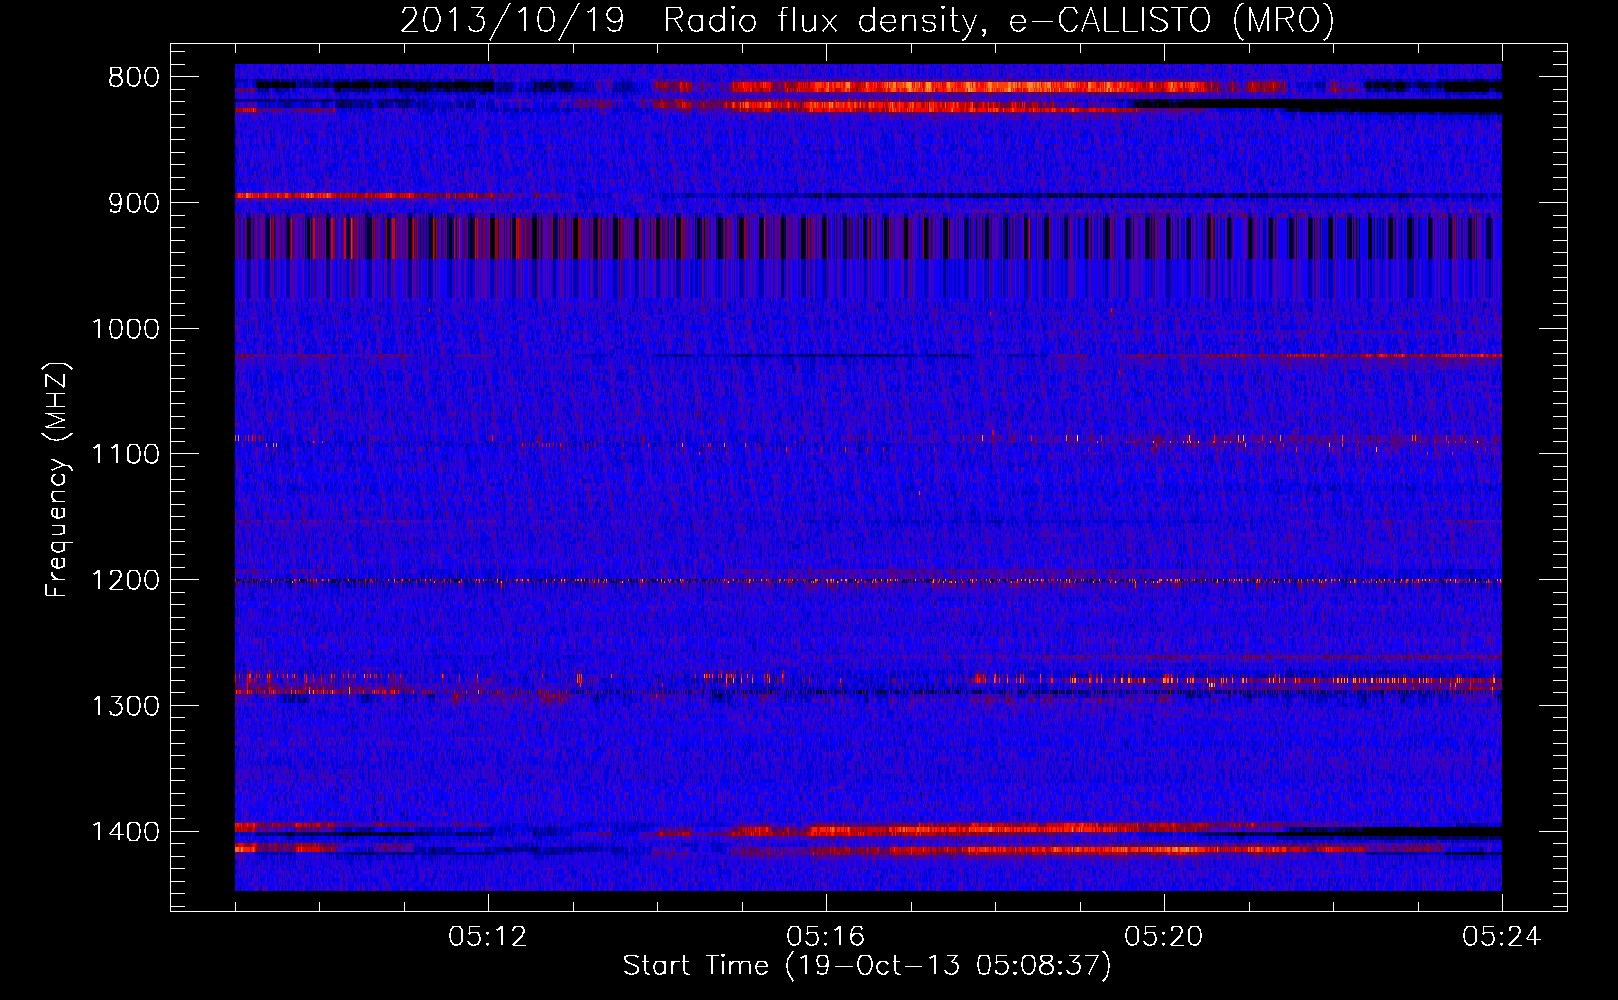Click the 900 frequency axis label
This screenshot has width=1618, height=1000.
click(134, 203)
